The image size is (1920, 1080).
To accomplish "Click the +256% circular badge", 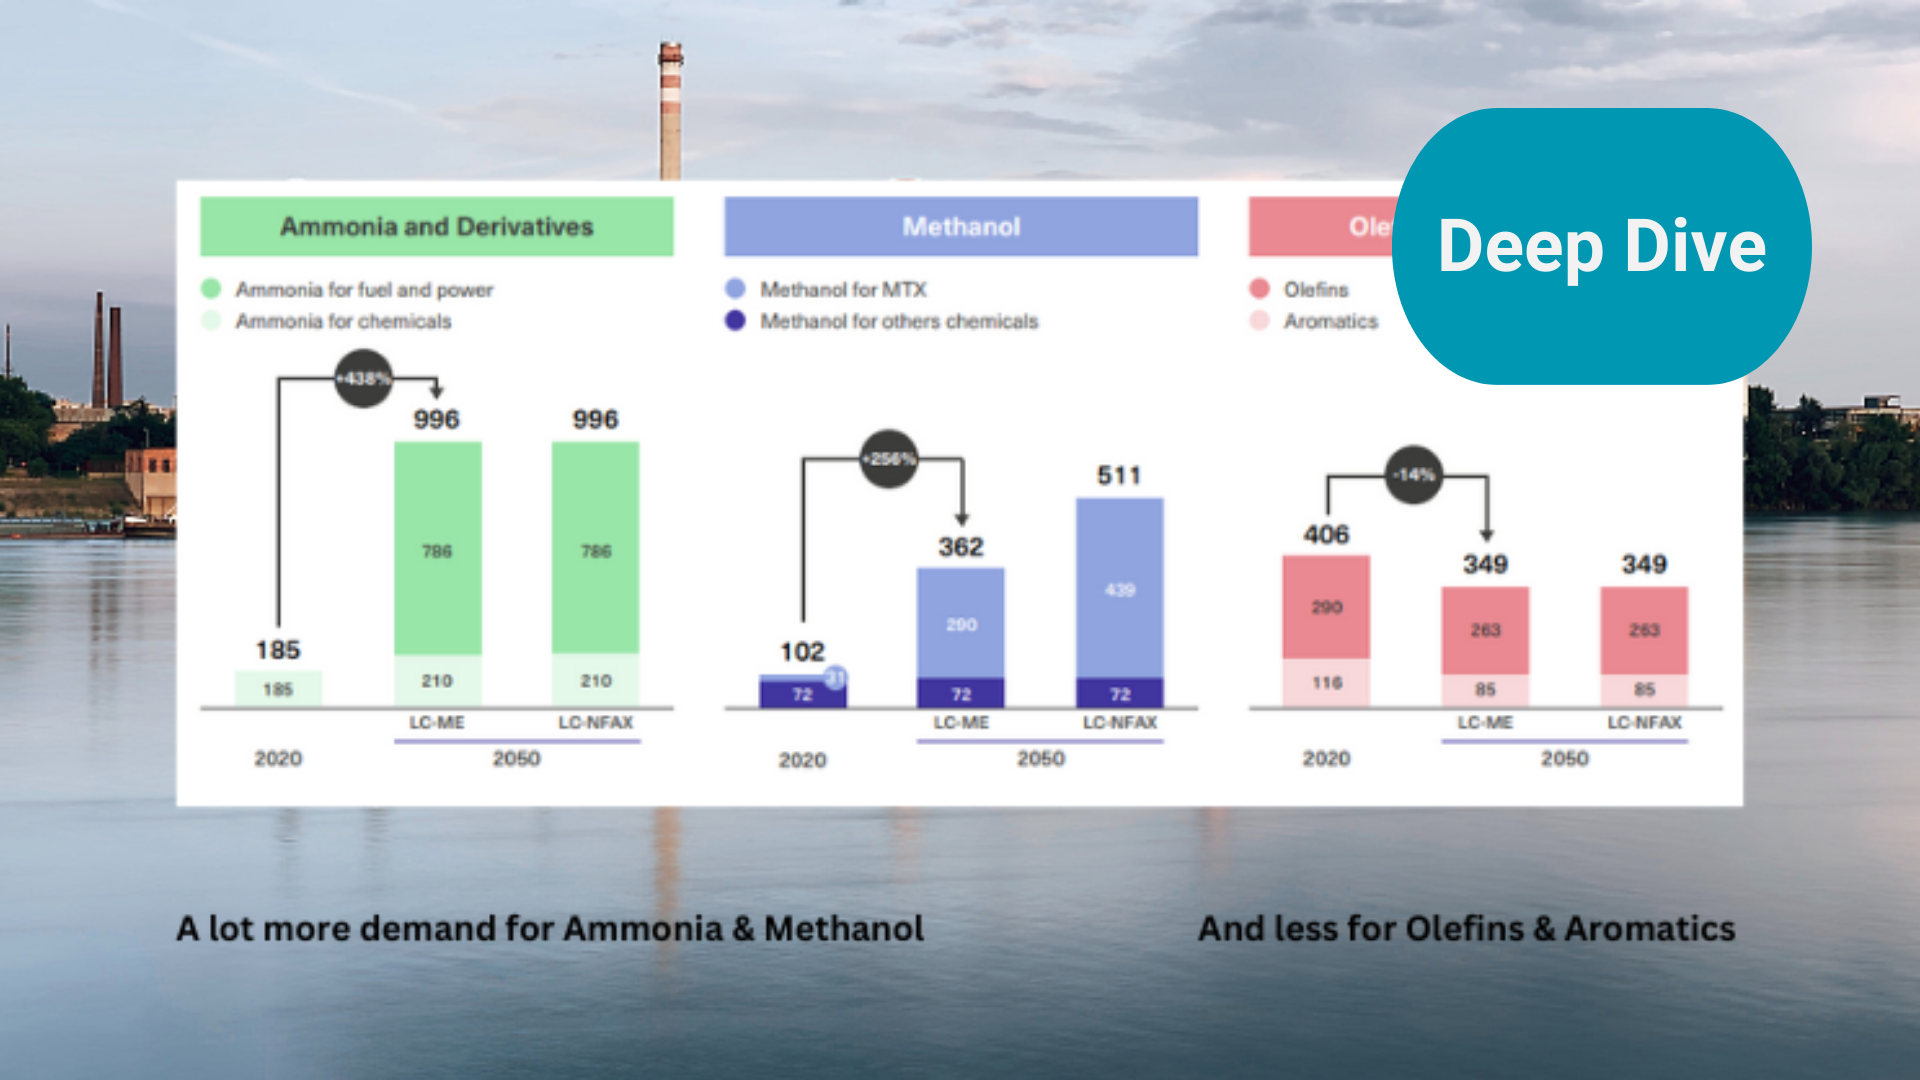I will click(888, 459).
